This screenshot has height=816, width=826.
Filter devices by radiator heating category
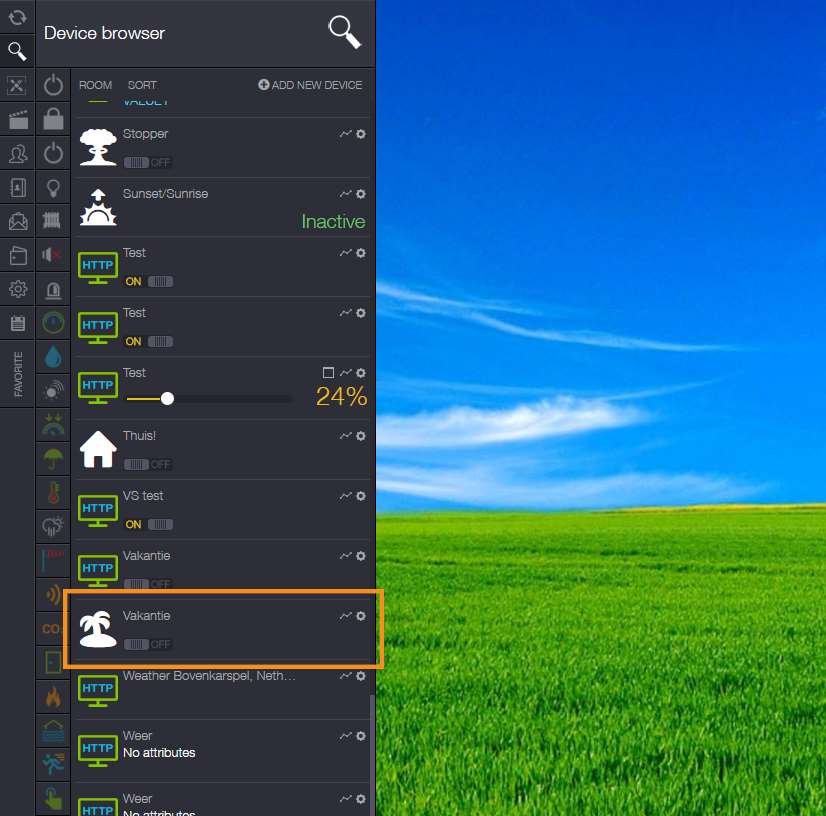coord(52,221)
